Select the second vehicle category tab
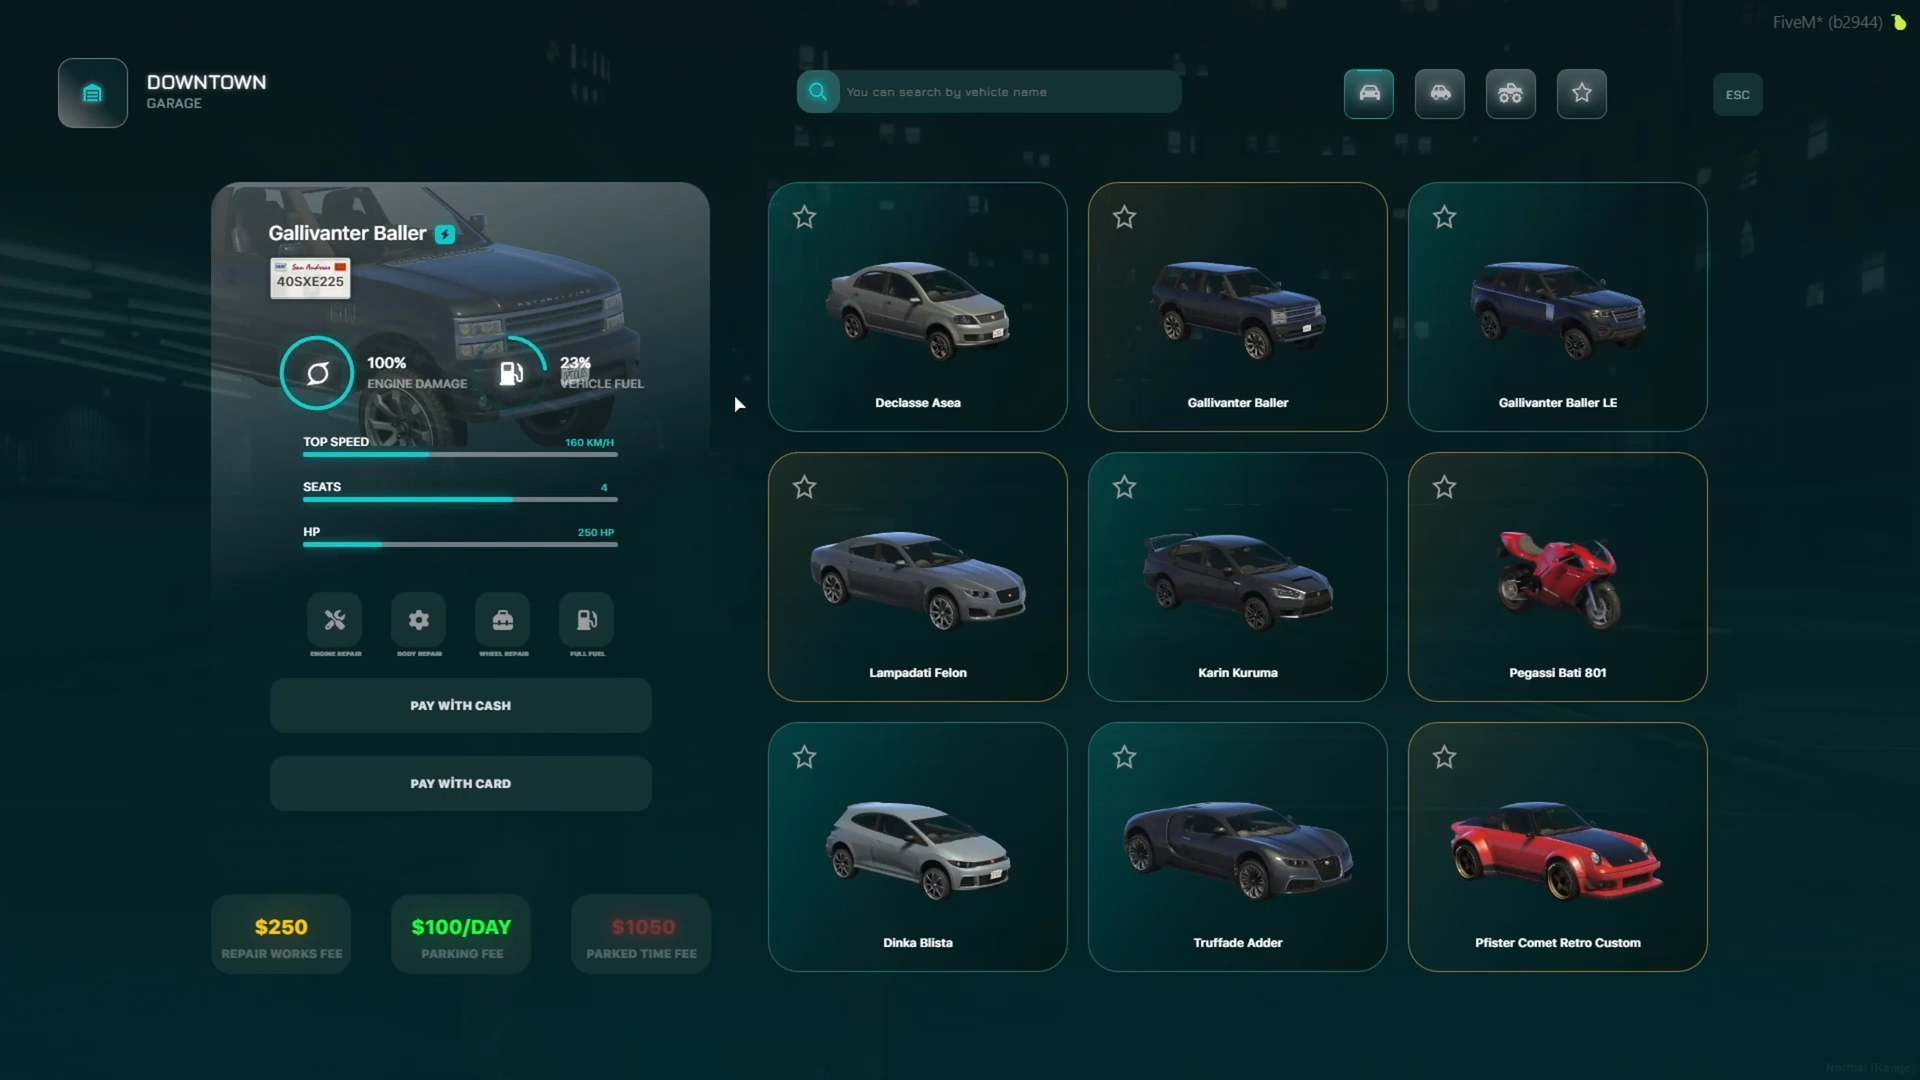This screenshot has width=1920, height=1080. coord(1440,94)
